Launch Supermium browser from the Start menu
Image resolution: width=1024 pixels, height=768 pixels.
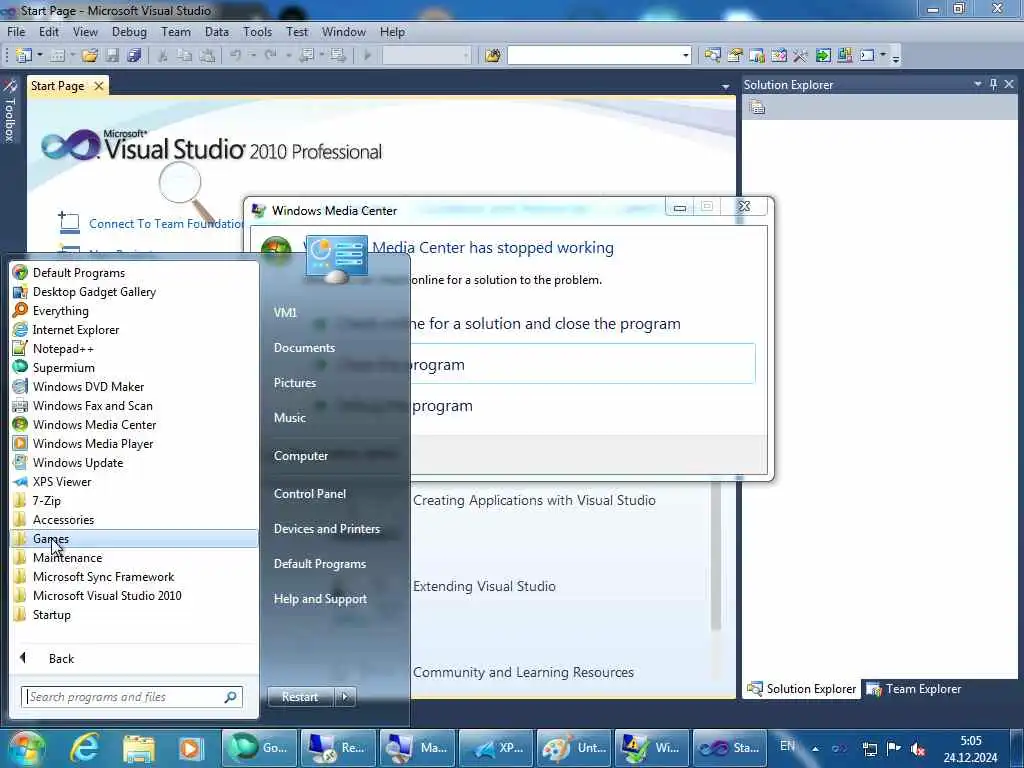[134, 367]
